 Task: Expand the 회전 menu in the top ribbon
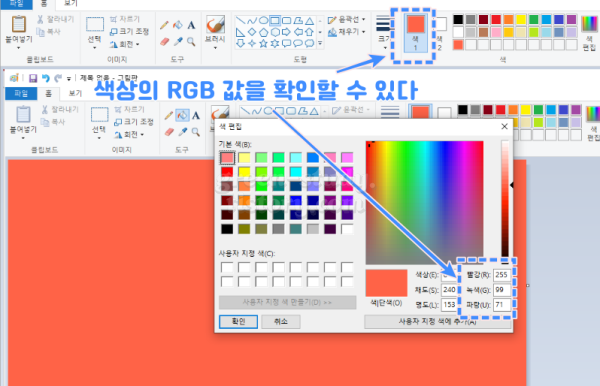(x=138, y=44)
